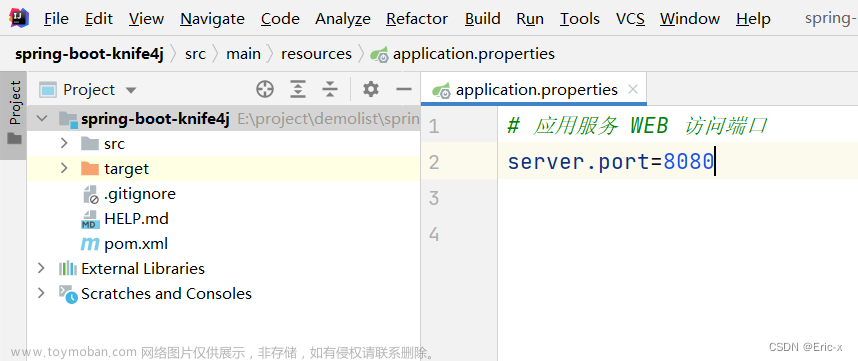Image resolution: width=858 pixels, height=361 pixels.
Task: Click editor line number 4
Action: (433, 234)
